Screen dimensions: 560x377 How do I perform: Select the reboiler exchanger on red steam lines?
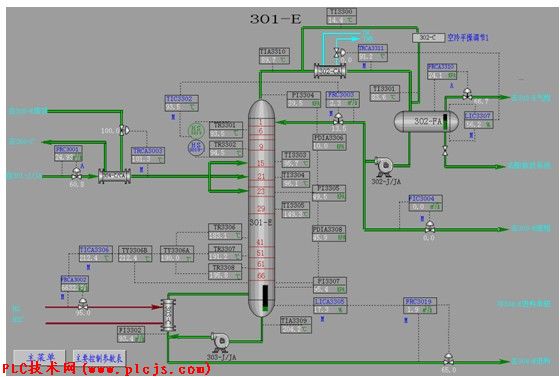coord(168,315)
